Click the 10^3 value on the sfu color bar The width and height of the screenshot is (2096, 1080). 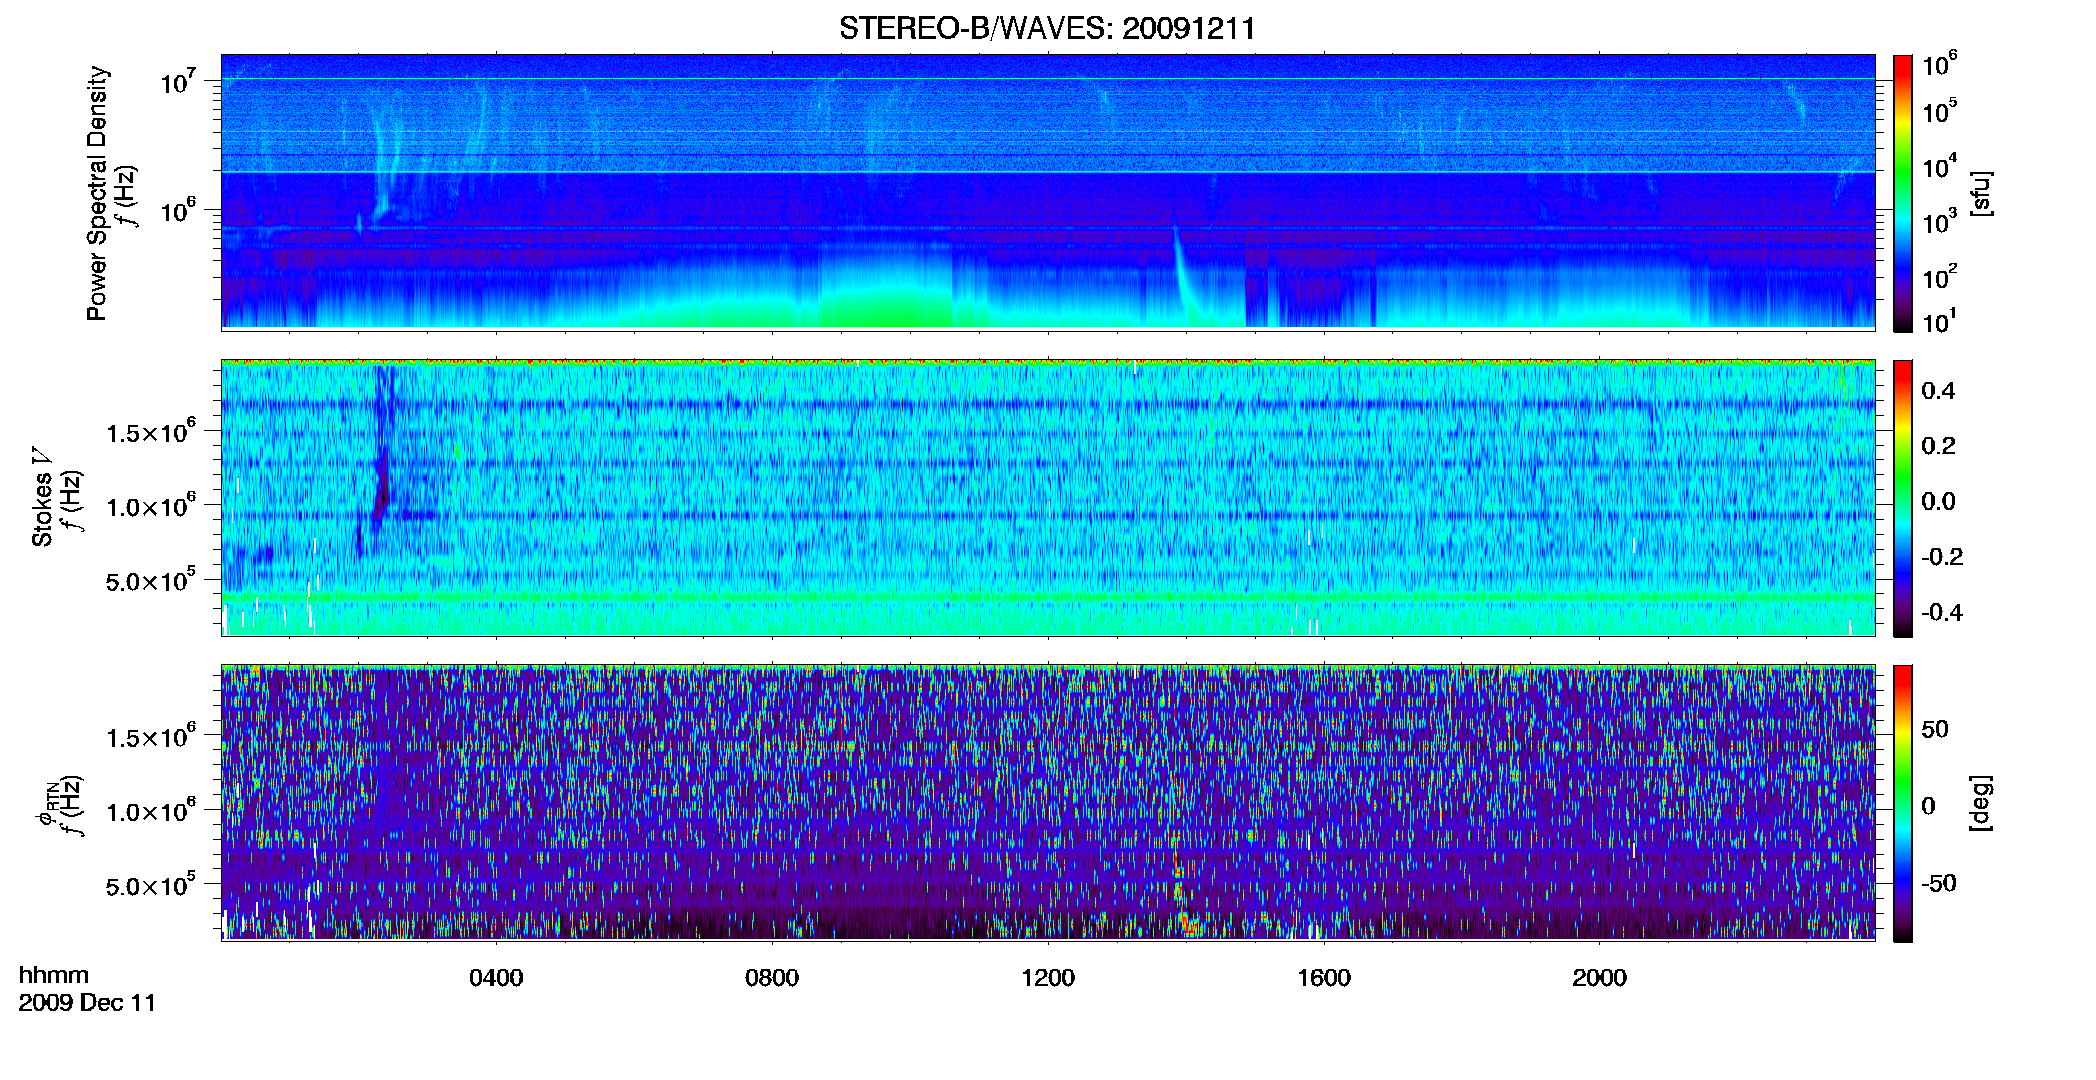point(1940,222)
